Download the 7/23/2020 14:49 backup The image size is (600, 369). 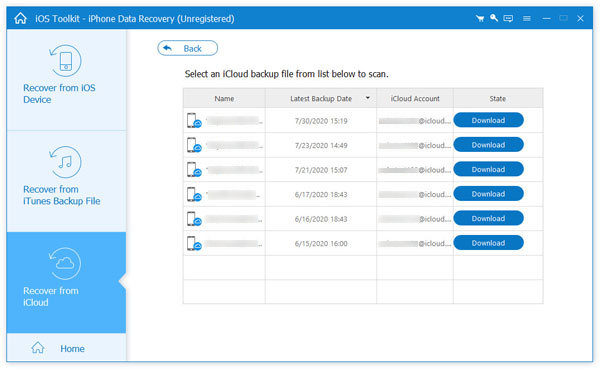(x=488, y=145)
